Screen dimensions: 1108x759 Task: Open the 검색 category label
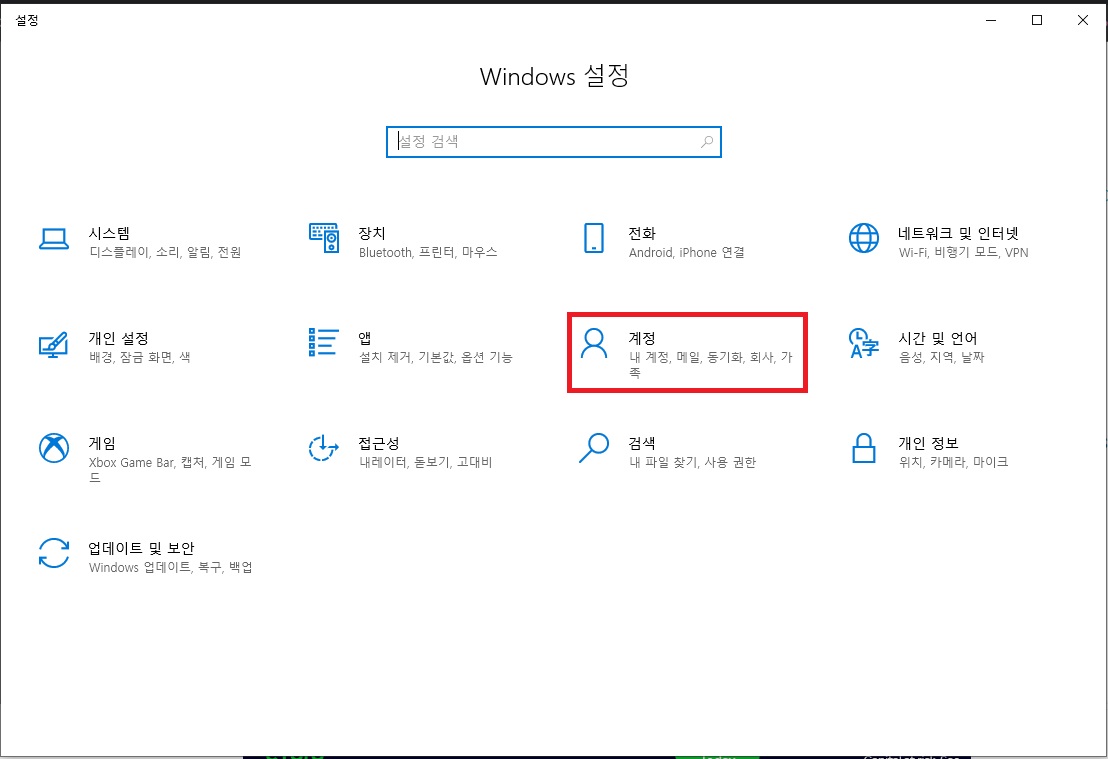[x=642, y=443]
